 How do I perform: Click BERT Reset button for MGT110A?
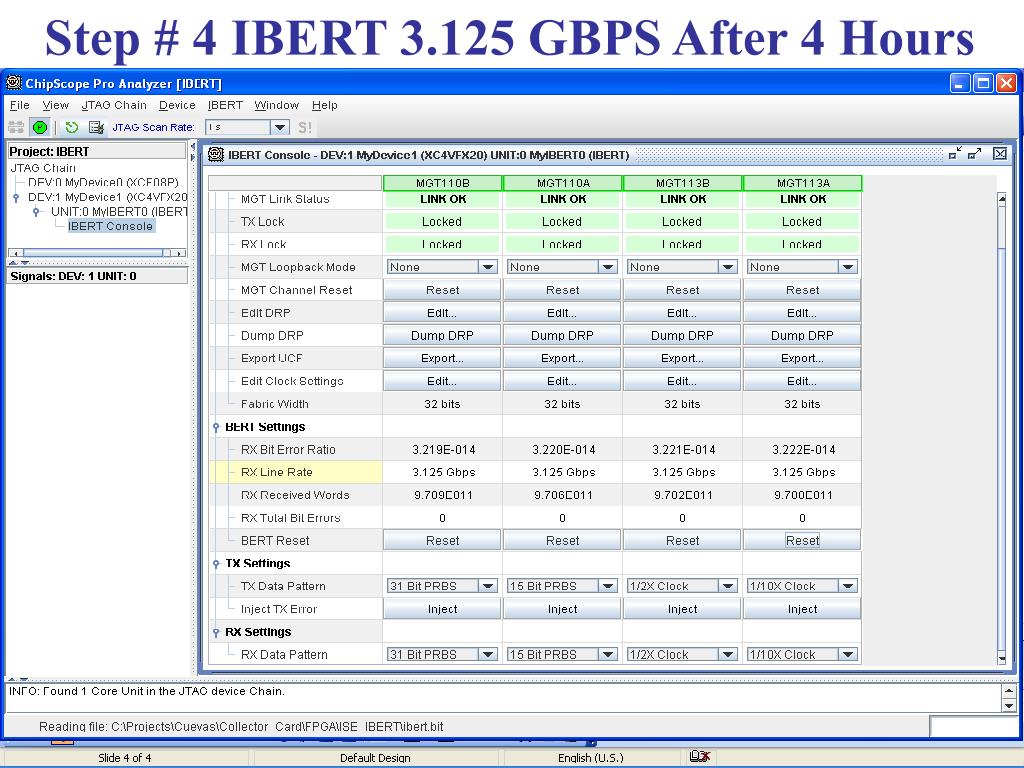coord(562,540)
